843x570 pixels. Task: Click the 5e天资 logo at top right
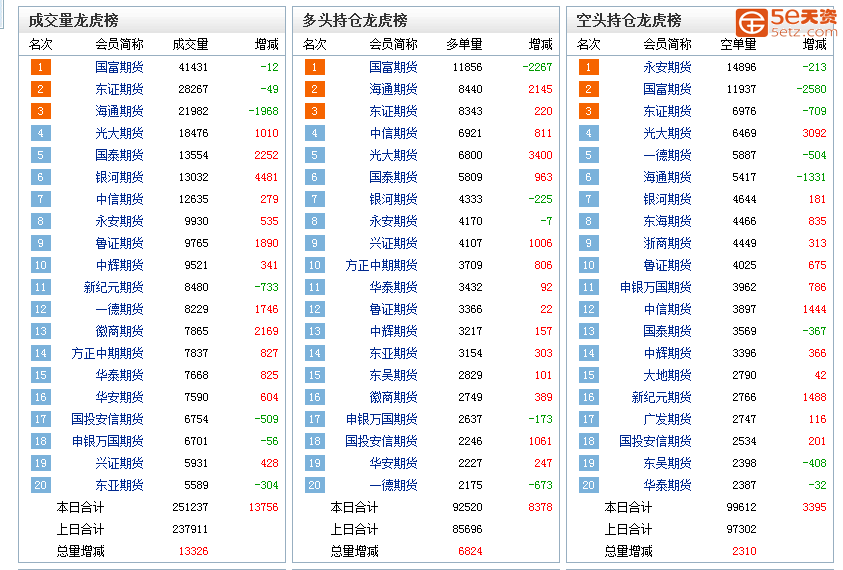tap(786, 21)
